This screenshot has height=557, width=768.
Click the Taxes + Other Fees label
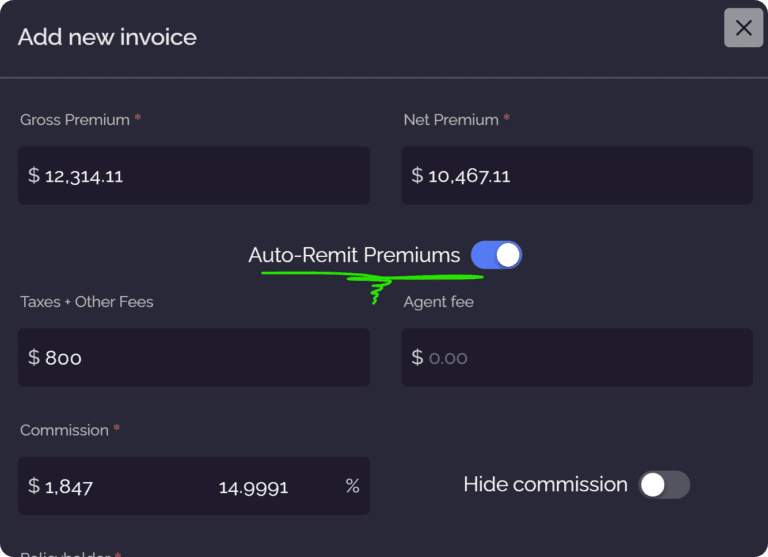point(87,302)
